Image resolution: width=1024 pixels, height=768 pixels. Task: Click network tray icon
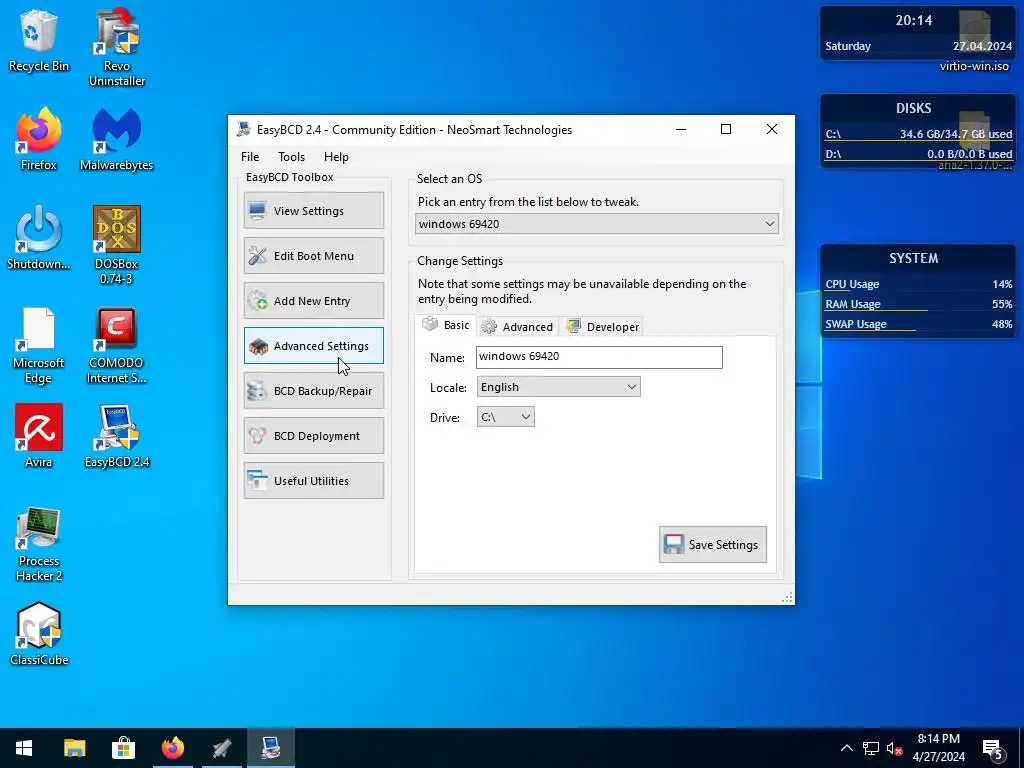(871, 748)
